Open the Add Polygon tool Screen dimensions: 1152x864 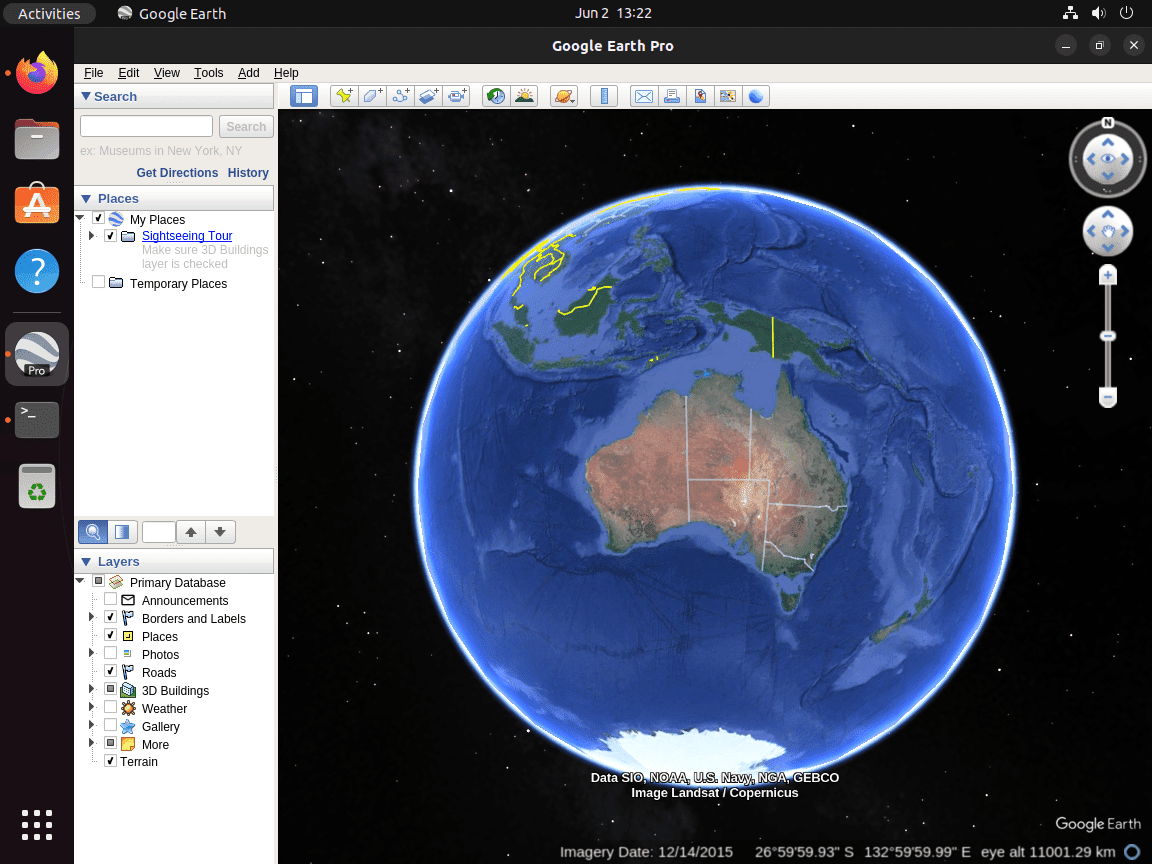pos(371,95)
